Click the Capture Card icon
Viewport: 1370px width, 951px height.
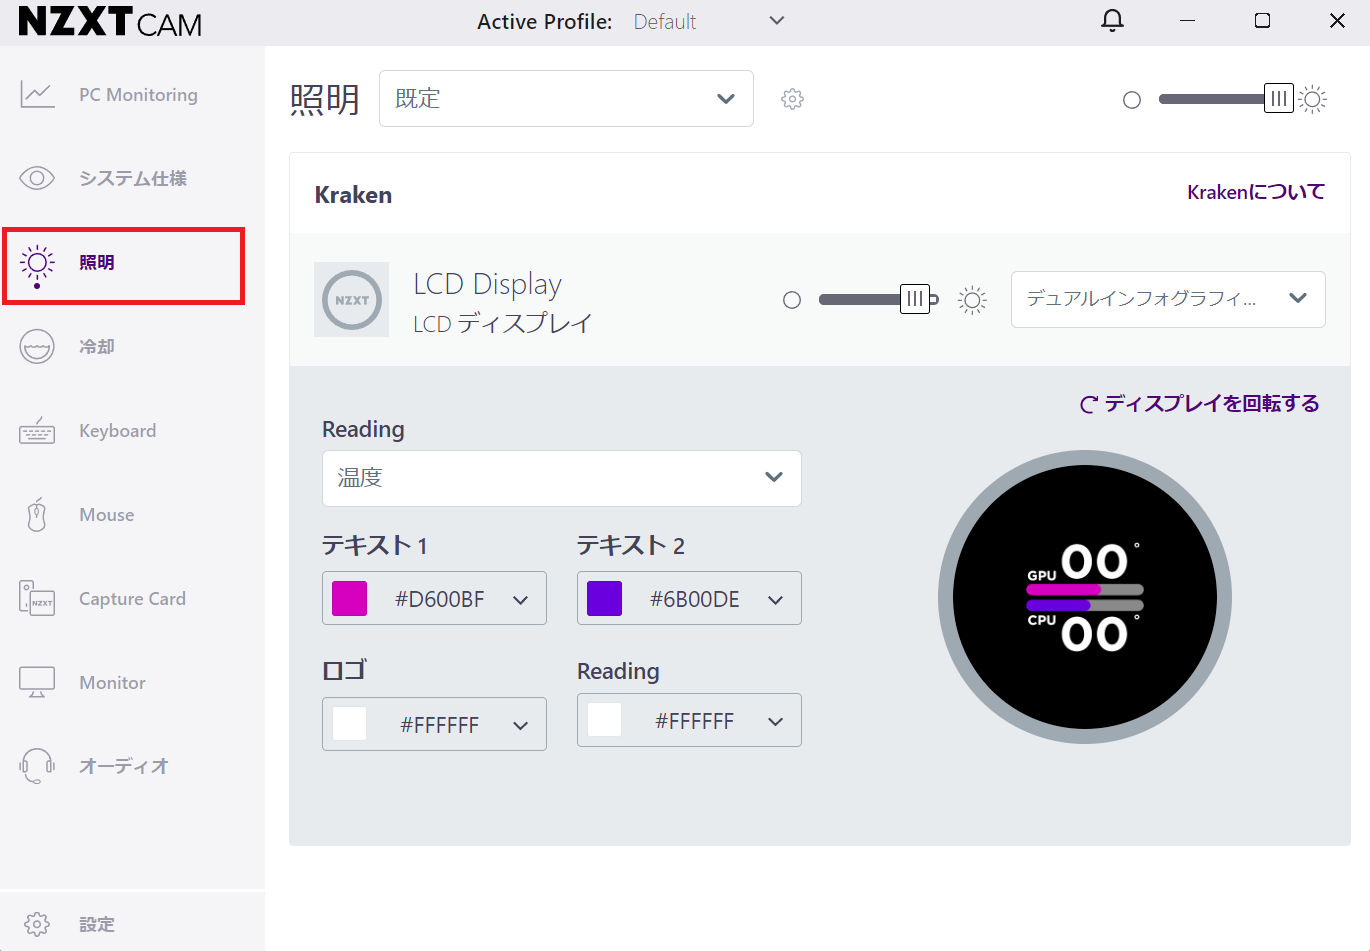37,598
